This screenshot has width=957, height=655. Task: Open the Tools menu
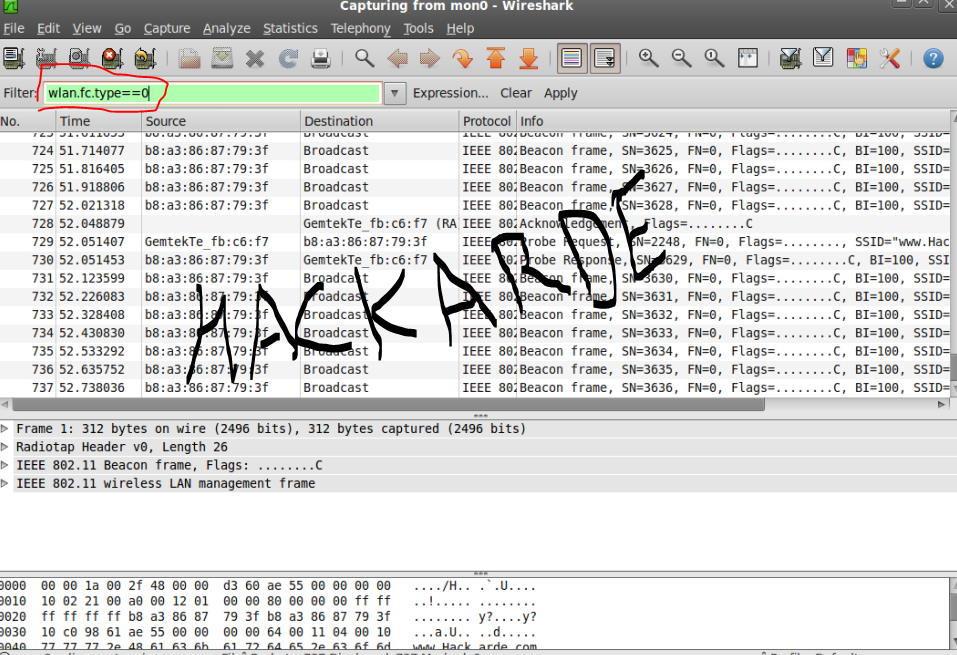point(418,28)
